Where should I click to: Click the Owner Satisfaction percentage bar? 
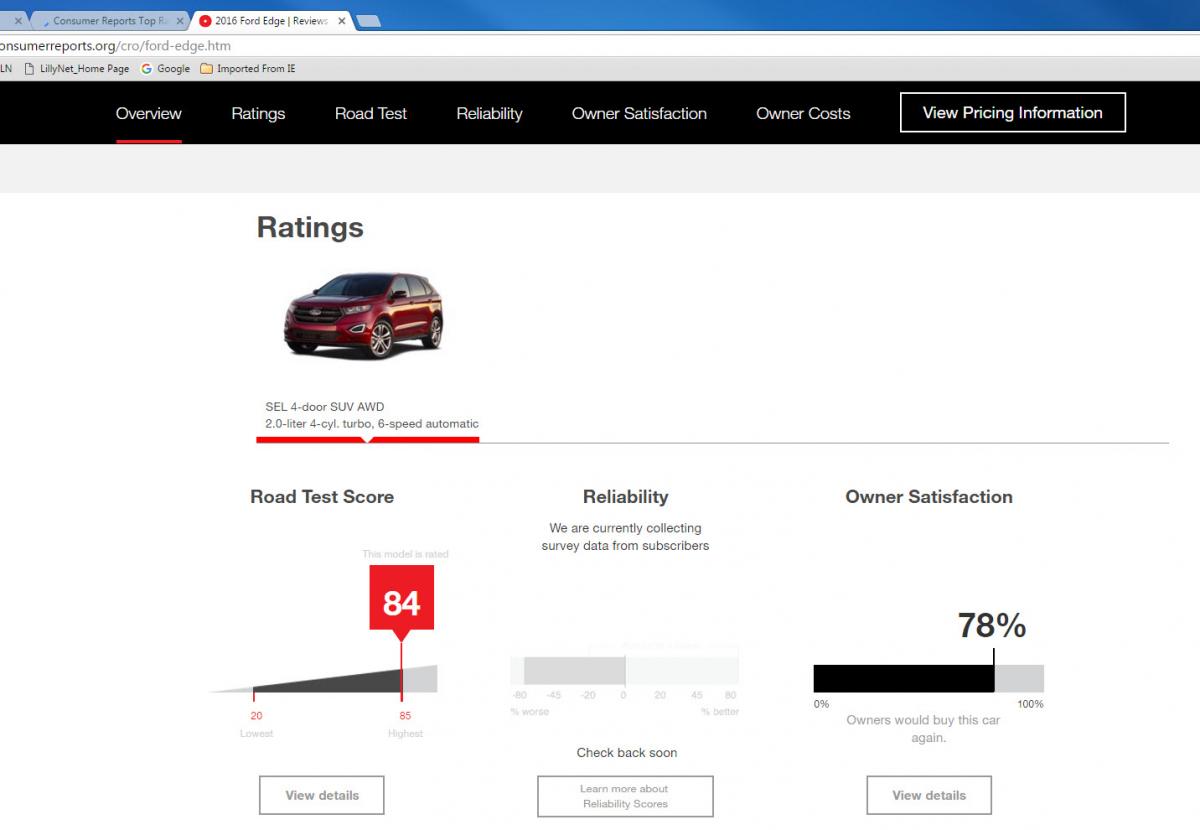click(x=929, y=678)
